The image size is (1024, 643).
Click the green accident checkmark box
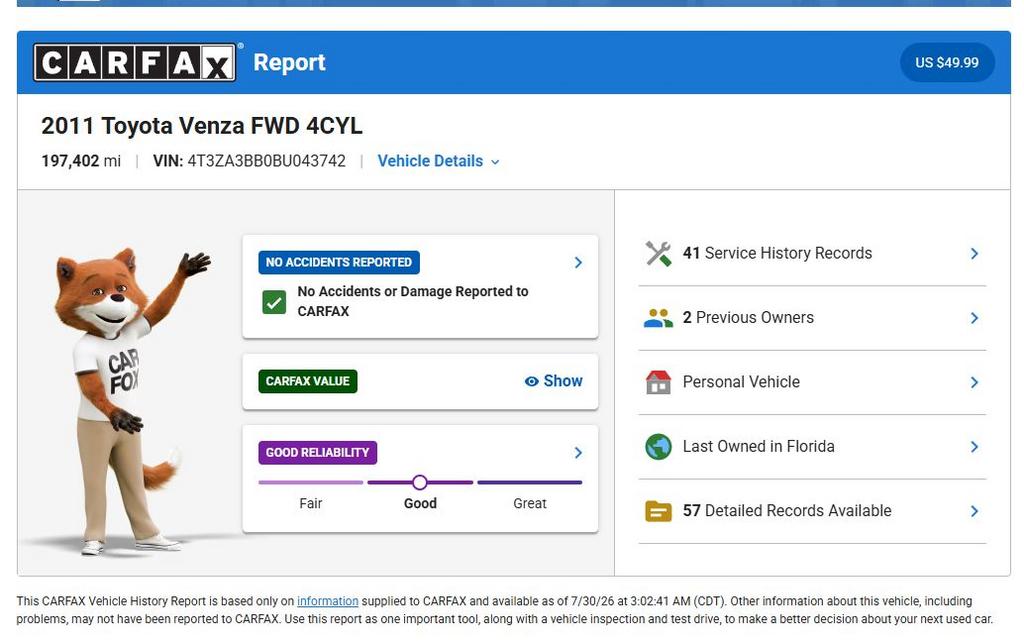[x=274, y=302]
